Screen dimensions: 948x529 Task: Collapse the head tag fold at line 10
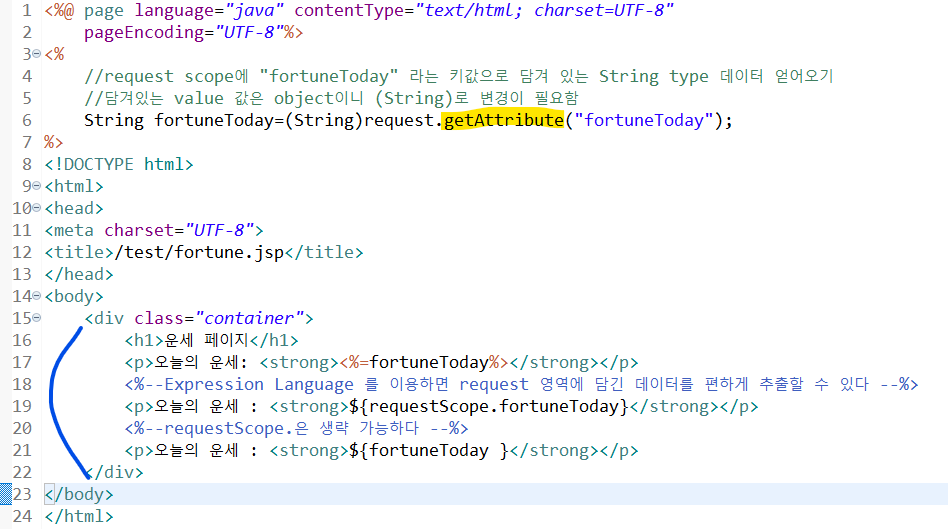(x=36, y=208)
